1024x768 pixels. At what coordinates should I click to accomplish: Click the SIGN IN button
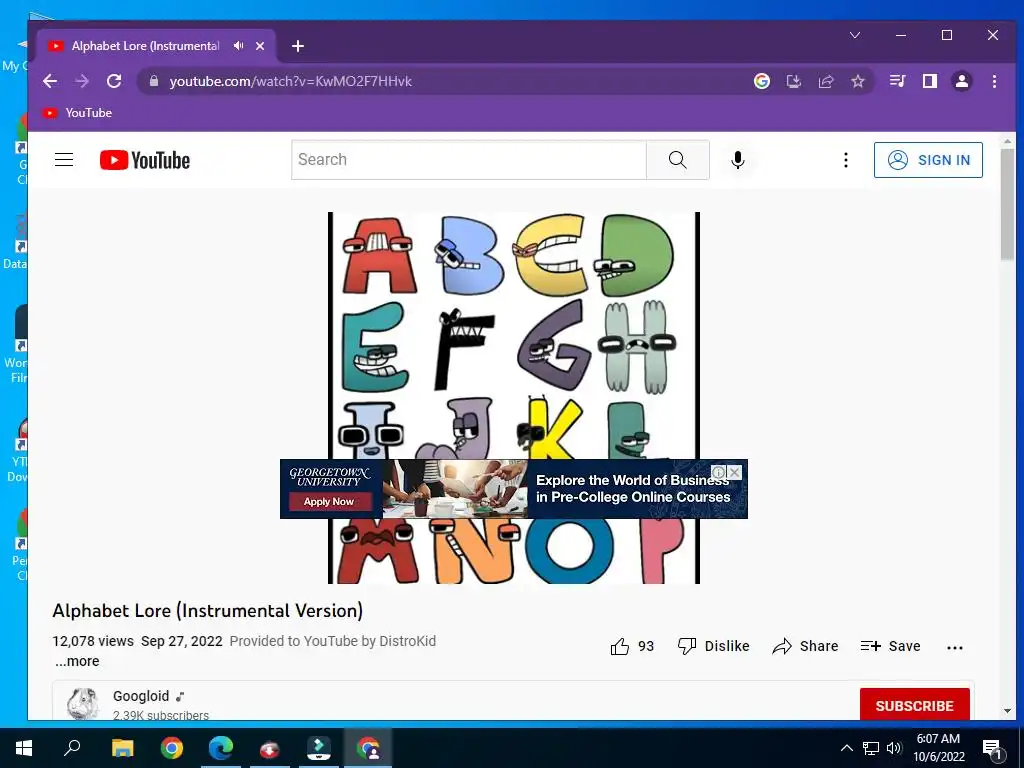tap(928, 160)
